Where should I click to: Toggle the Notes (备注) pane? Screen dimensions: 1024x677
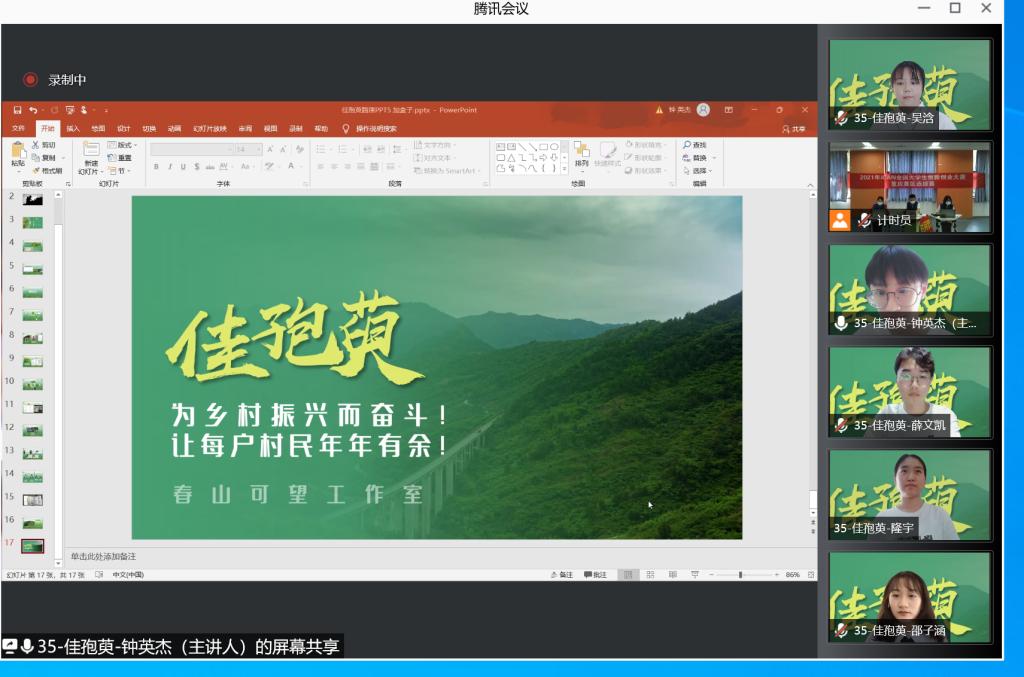pos(561,575)
